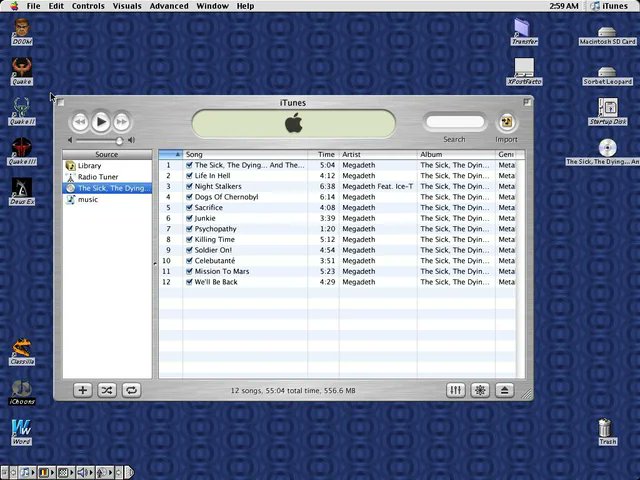The width and height of the screenshot is (640, 480).
Task: Uncheck track 1 The Sick, The Dying
Action: point(189,165)
